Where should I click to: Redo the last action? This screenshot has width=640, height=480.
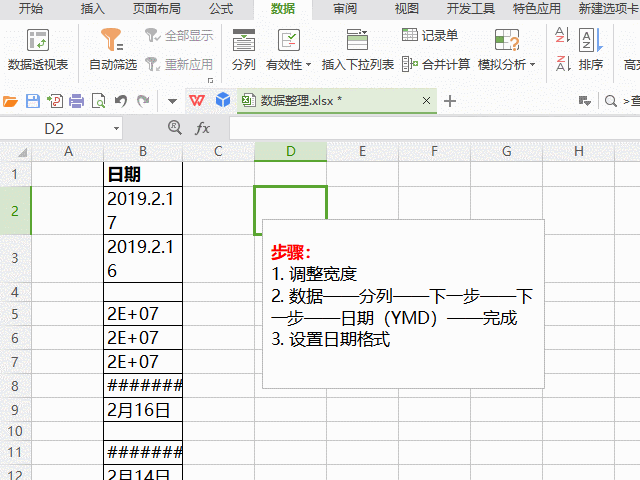143,101
